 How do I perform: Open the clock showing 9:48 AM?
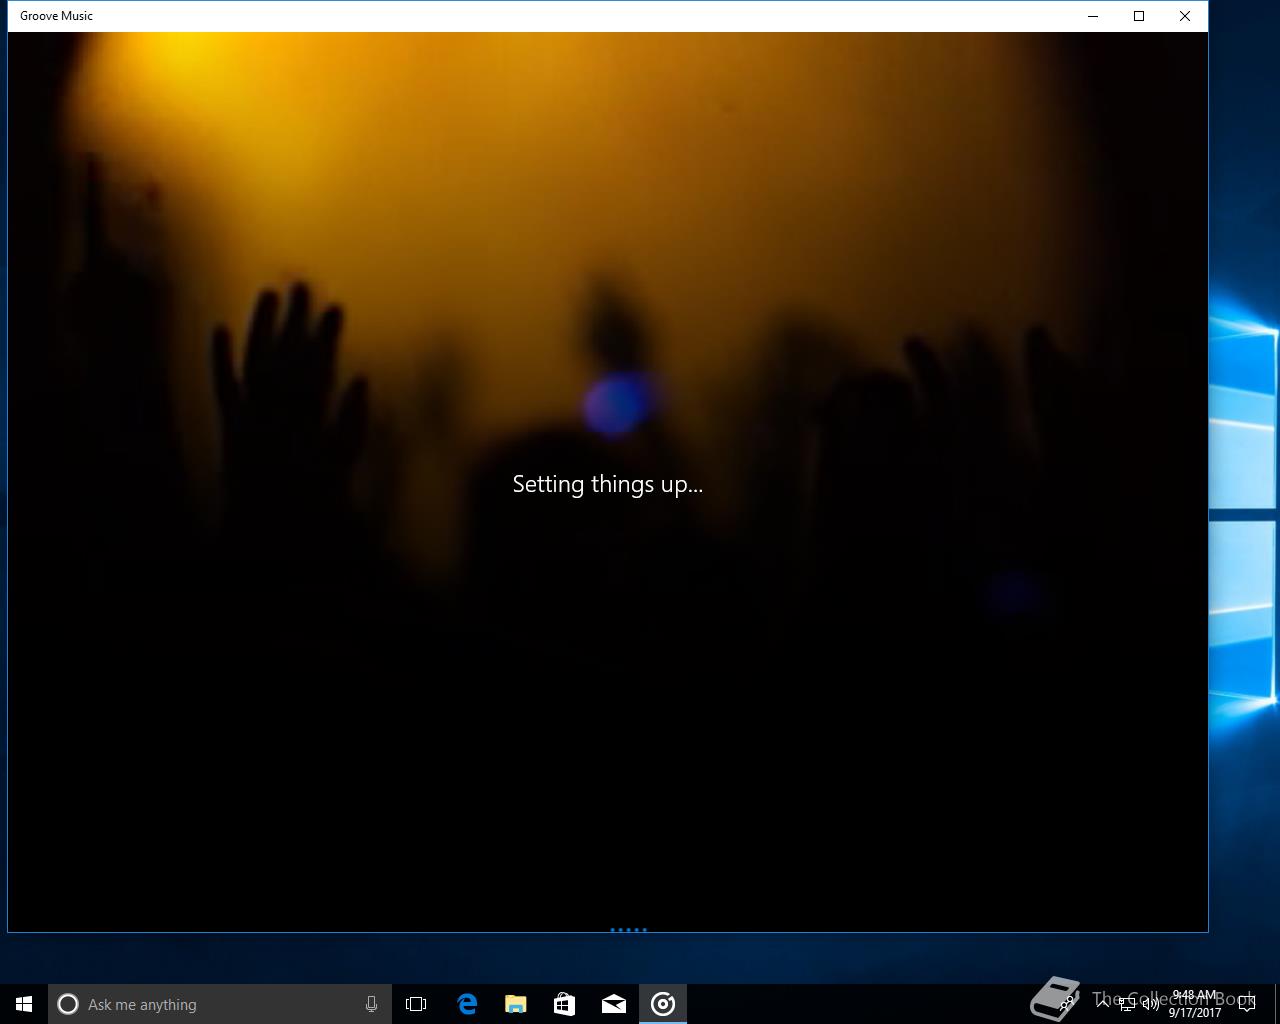coord(1195,1004)
